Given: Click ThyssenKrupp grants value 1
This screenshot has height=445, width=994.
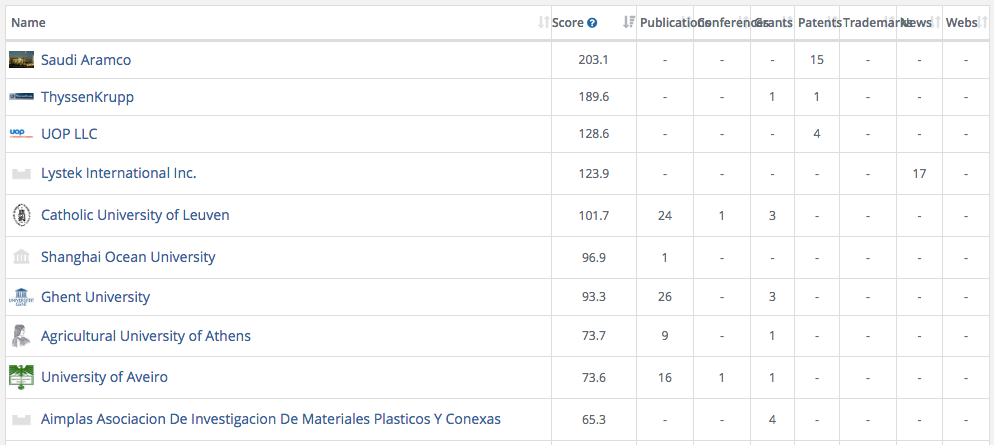Looking at the screenshot, I should [771, 97].
